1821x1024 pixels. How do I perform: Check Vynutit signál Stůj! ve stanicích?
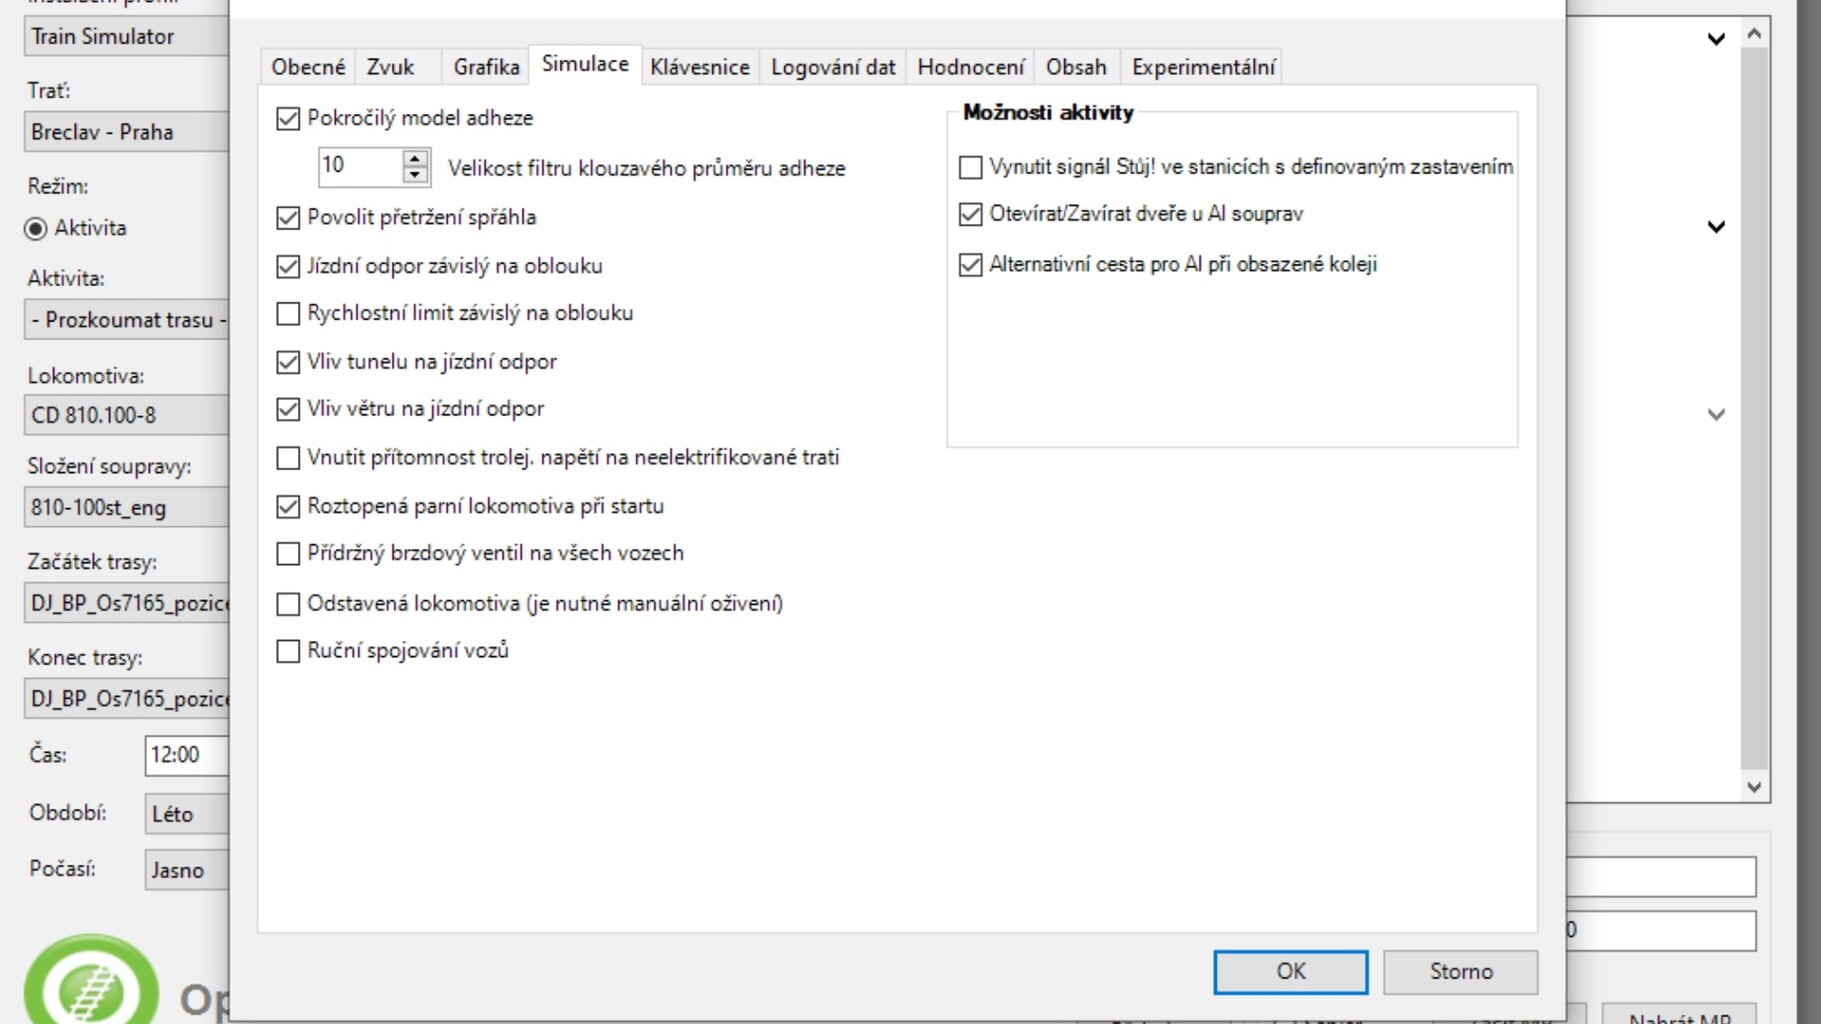pyautogui.click(x=970, y=167)
